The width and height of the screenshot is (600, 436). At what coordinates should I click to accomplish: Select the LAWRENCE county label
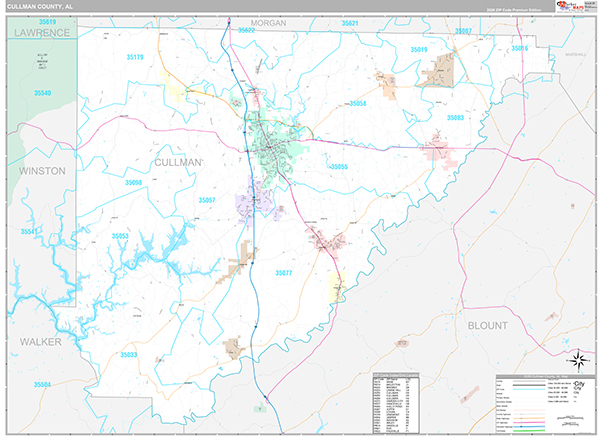[x=42, y=33]
